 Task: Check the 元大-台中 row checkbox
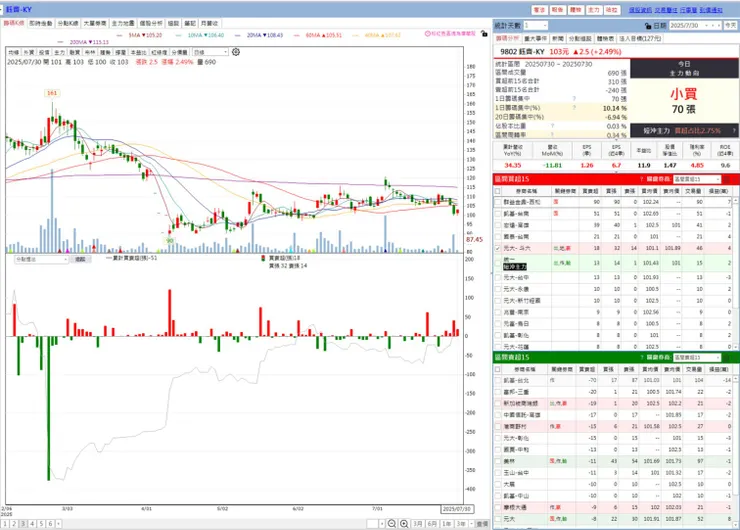coord(498,278)
